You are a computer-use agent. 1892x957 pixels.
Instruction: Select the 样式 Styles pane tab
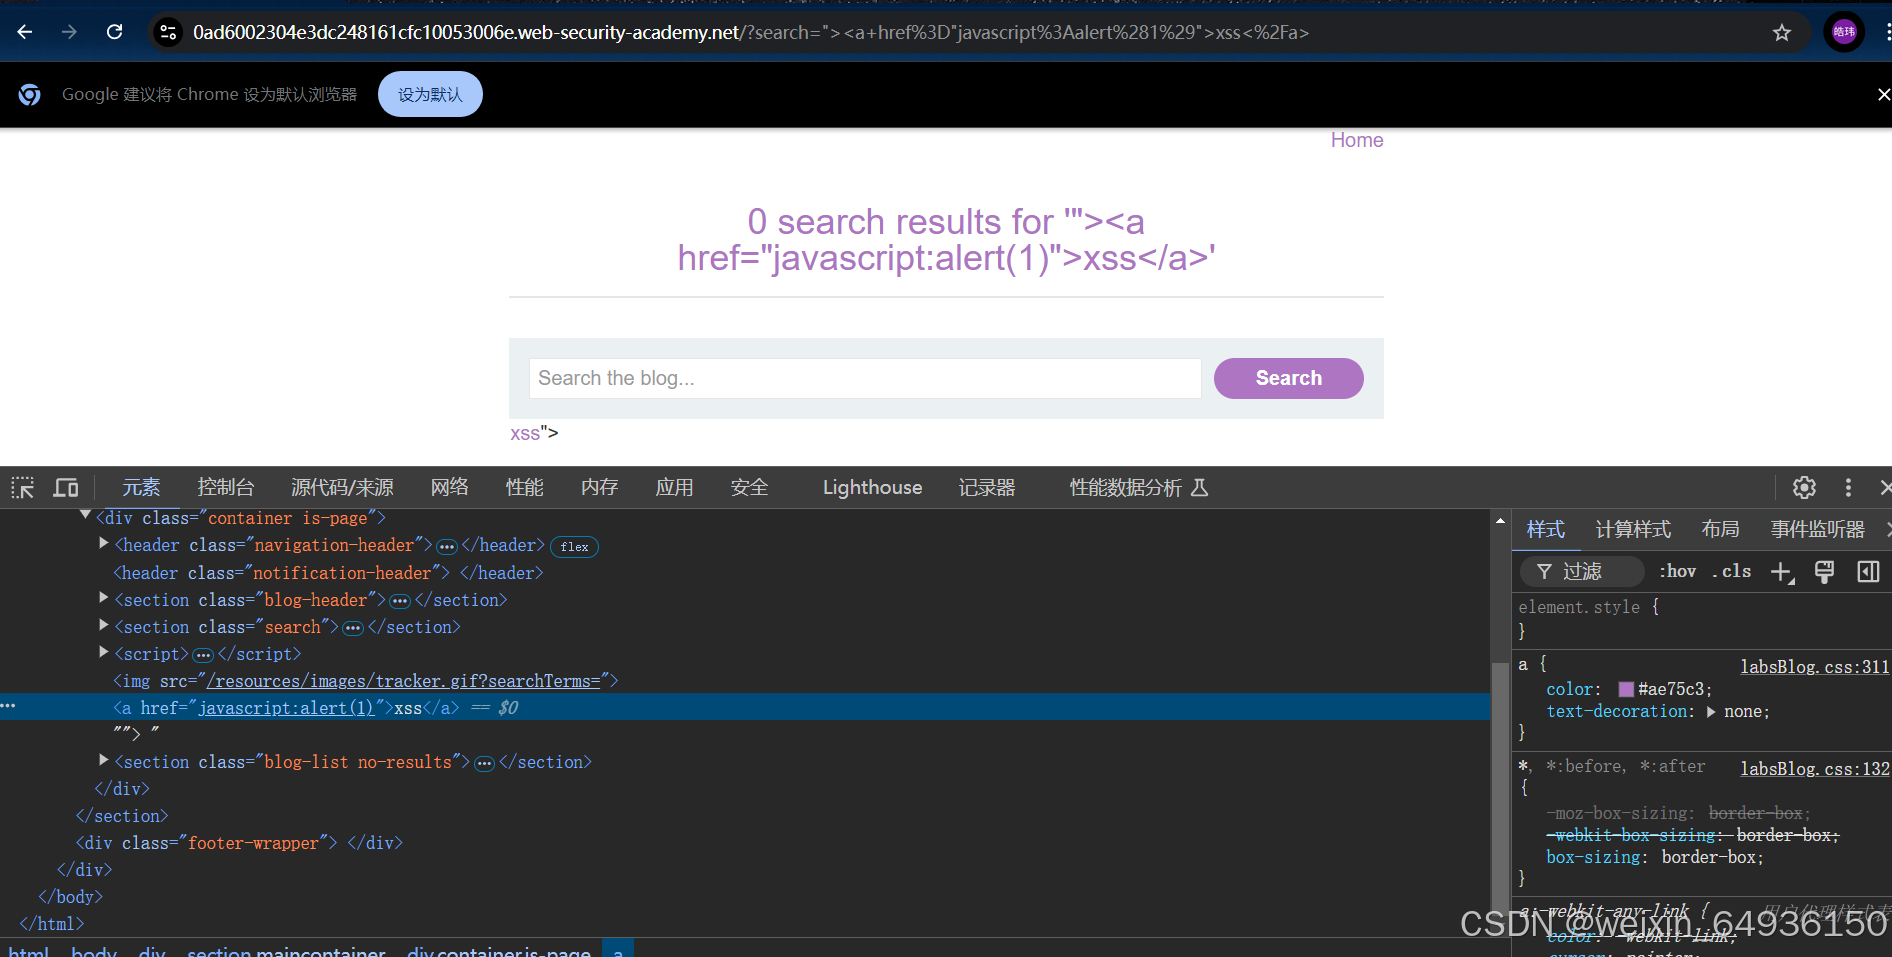(x=1546, y=529)
